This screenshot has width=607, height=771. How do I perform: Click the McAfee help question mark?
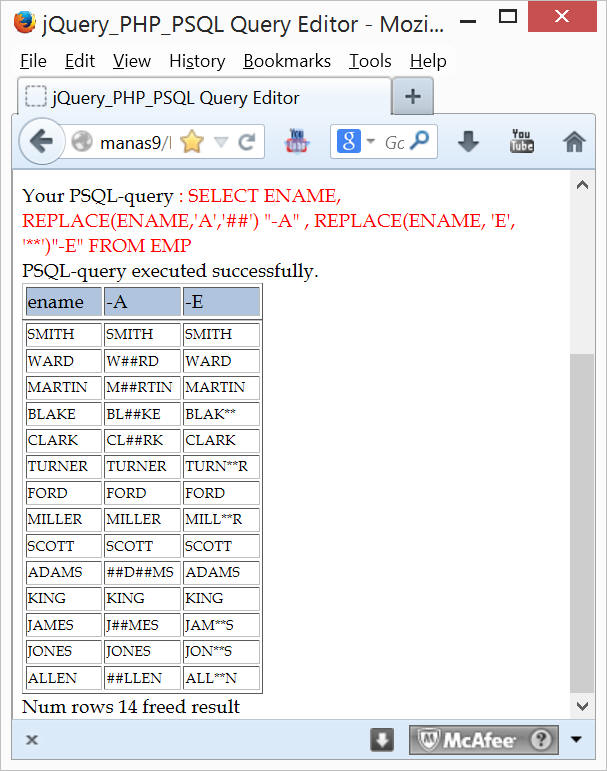[541, 739]
